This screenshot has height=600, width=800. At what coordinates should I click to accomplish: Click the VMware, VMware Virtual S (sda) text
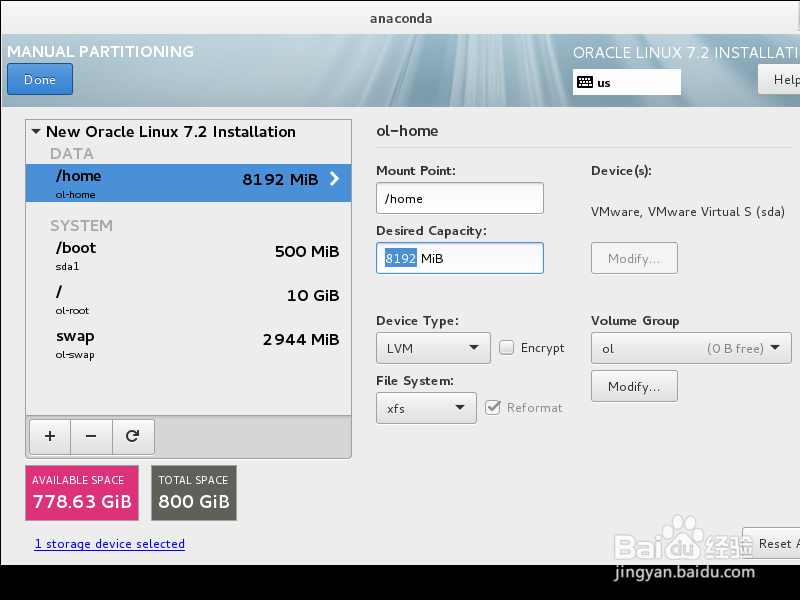(x=688, y=212)
